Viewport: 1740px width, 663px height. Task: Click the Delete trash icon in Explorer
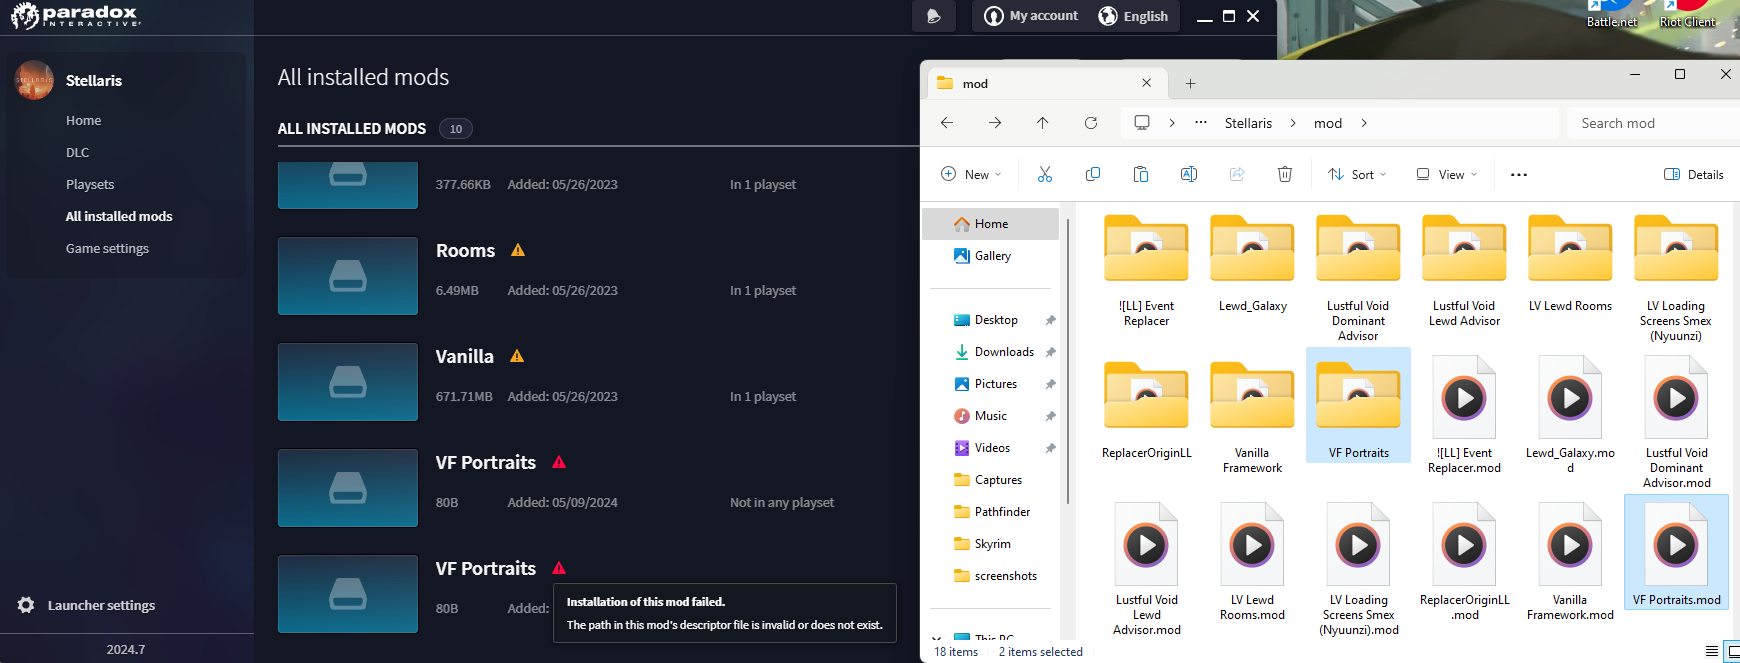click(1285, 174)
